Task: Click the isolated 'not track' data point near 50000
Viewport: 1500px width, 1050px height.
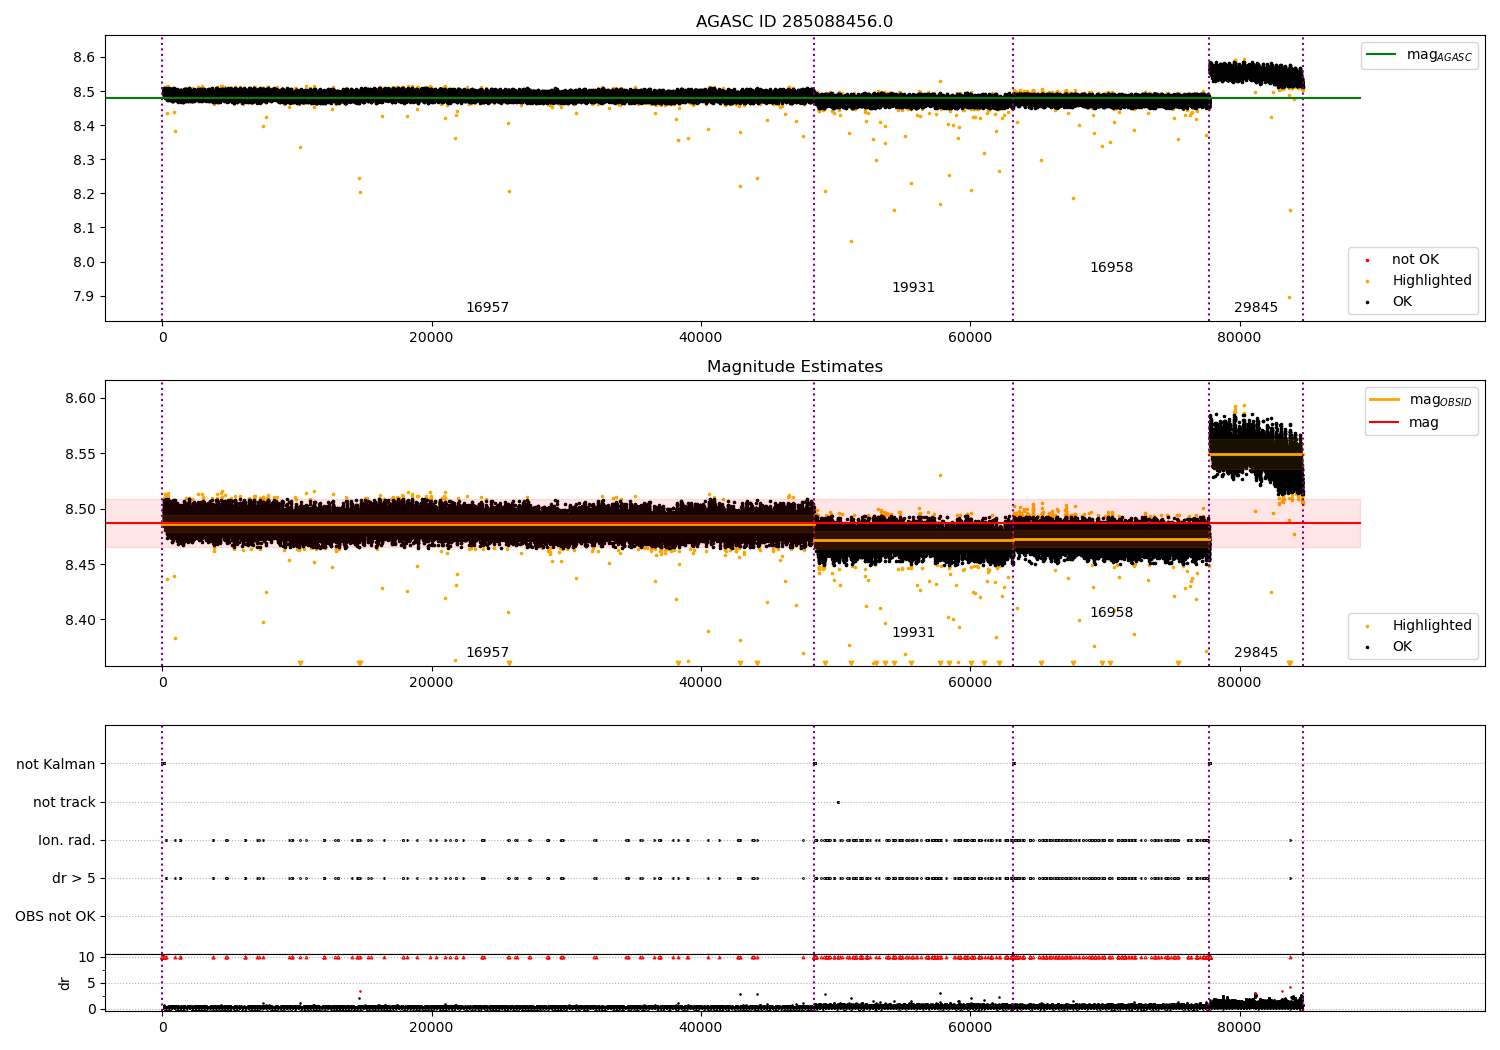Action: tap(838, 802)
